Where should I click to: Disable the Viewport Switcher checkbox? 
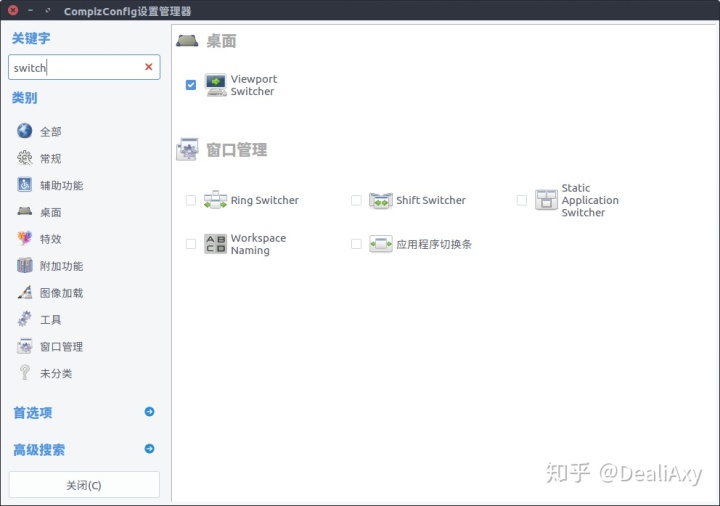[x=191, y=85]
